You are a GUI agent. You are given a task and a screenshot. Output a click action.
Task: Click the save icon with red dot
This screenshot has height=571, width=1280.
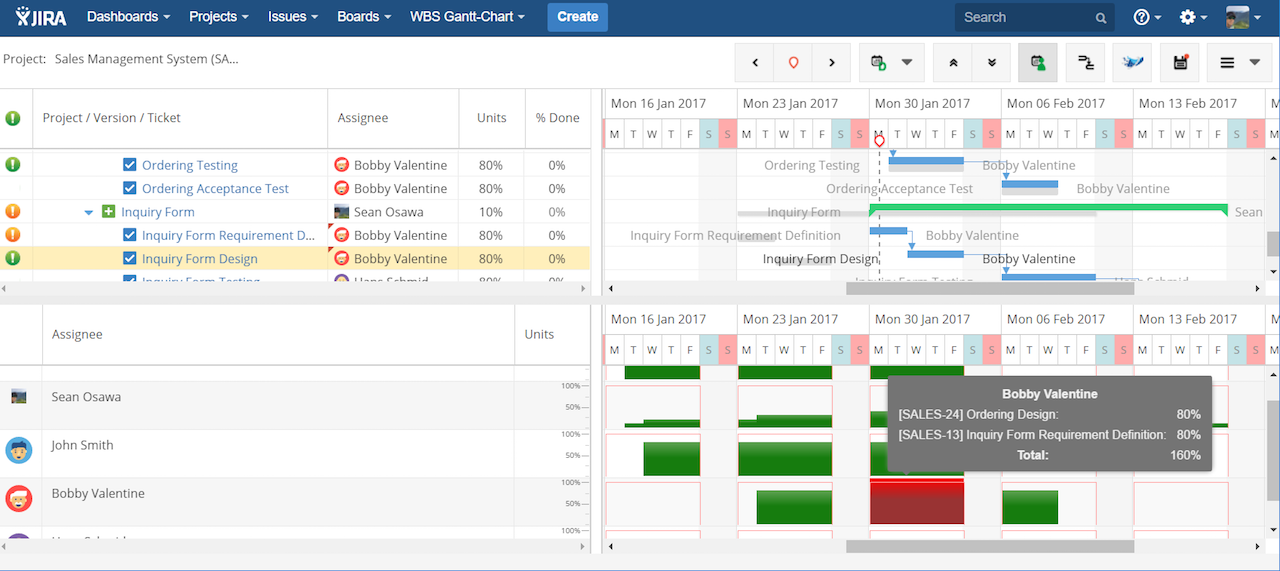1180,63
